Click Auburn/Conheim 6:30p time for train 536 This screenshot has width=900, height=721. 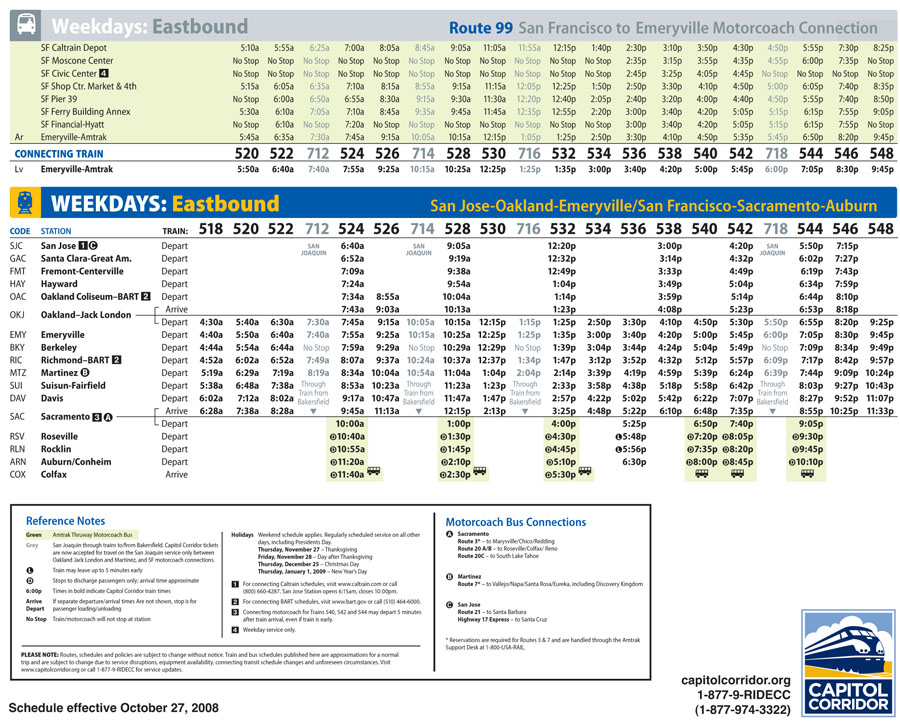pos(634,462)
